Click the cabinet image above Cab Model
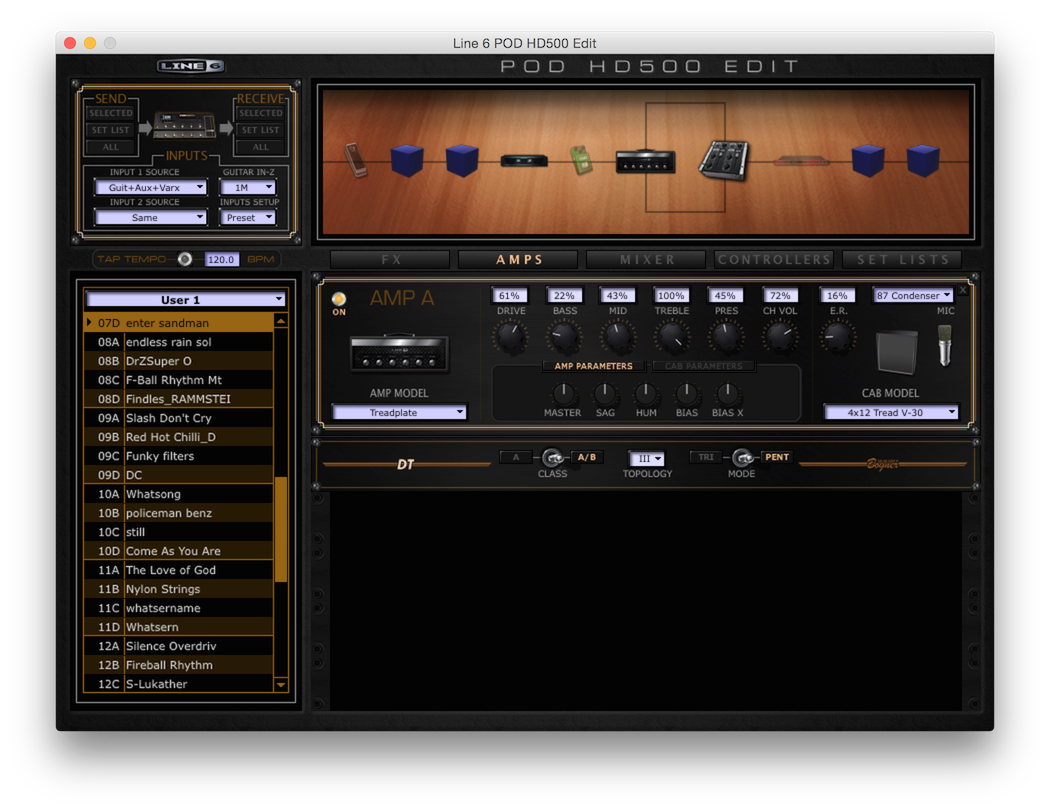Image resolution: width=1050 pixels, height=811 pixels. point(897,352)
